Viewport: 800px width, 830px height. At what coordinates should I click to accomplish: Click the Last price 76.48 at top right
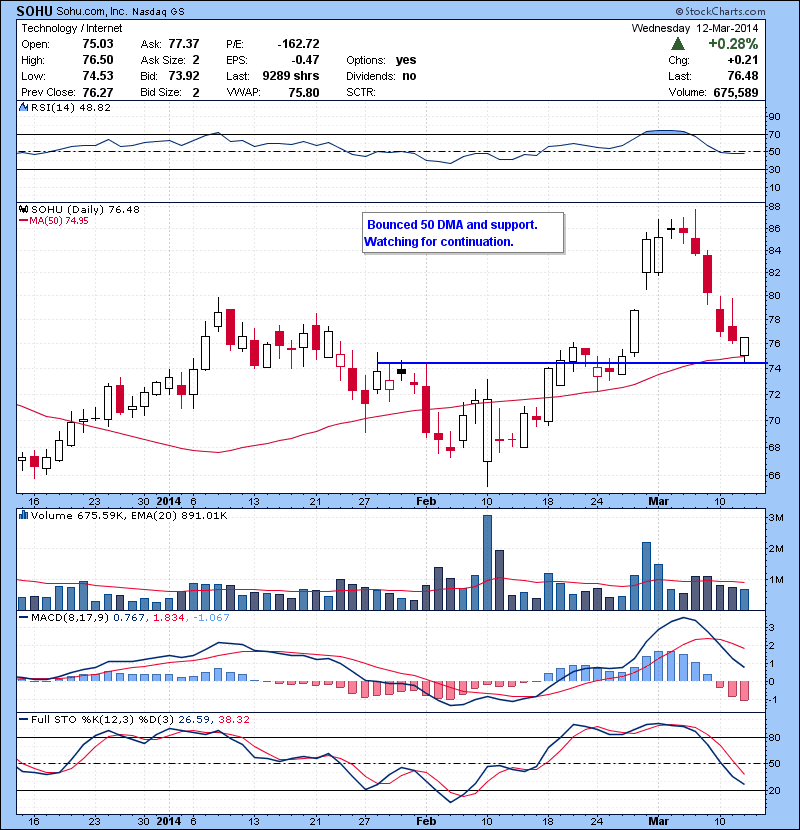point(743,76)
